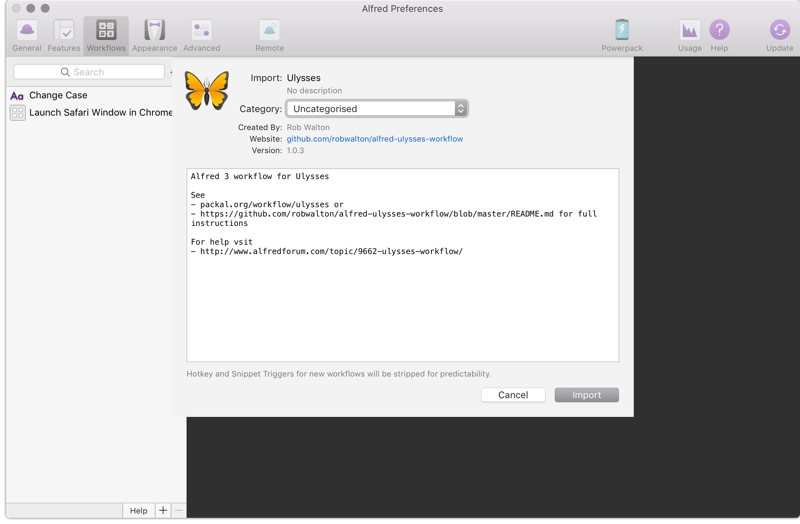The image size is (800, 524).
Task: Click the Help button in sidebar footer
Action: pos(138,510)
